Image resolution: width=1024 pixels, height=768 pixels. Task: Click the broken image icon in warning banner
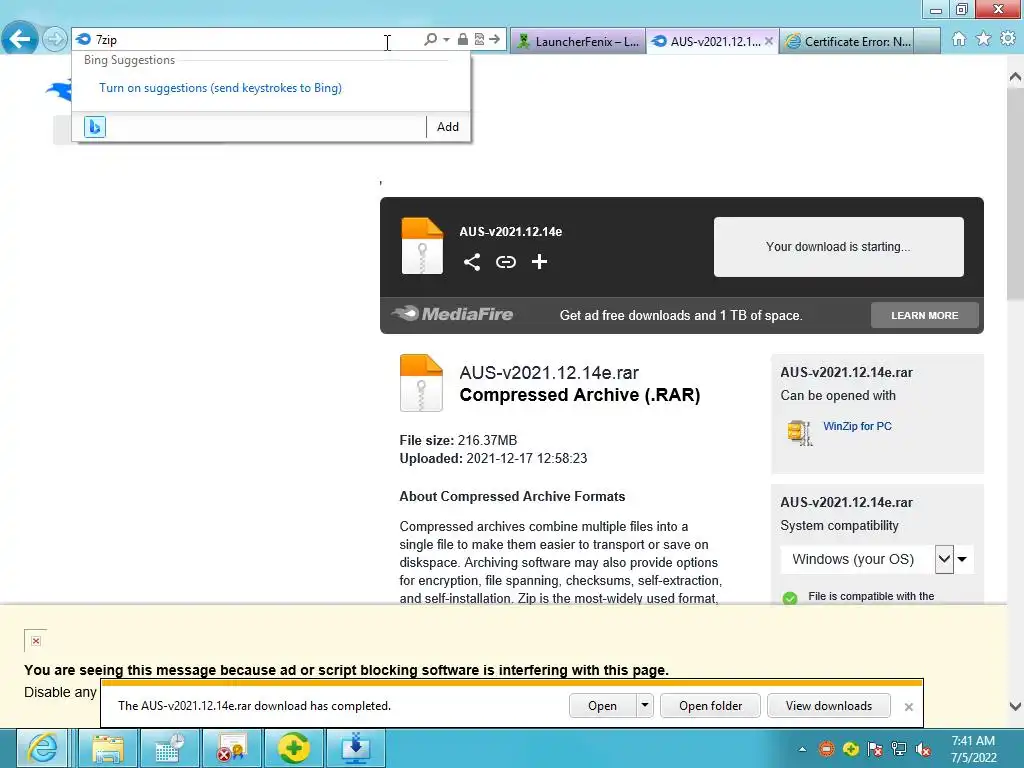pos(35,641)
